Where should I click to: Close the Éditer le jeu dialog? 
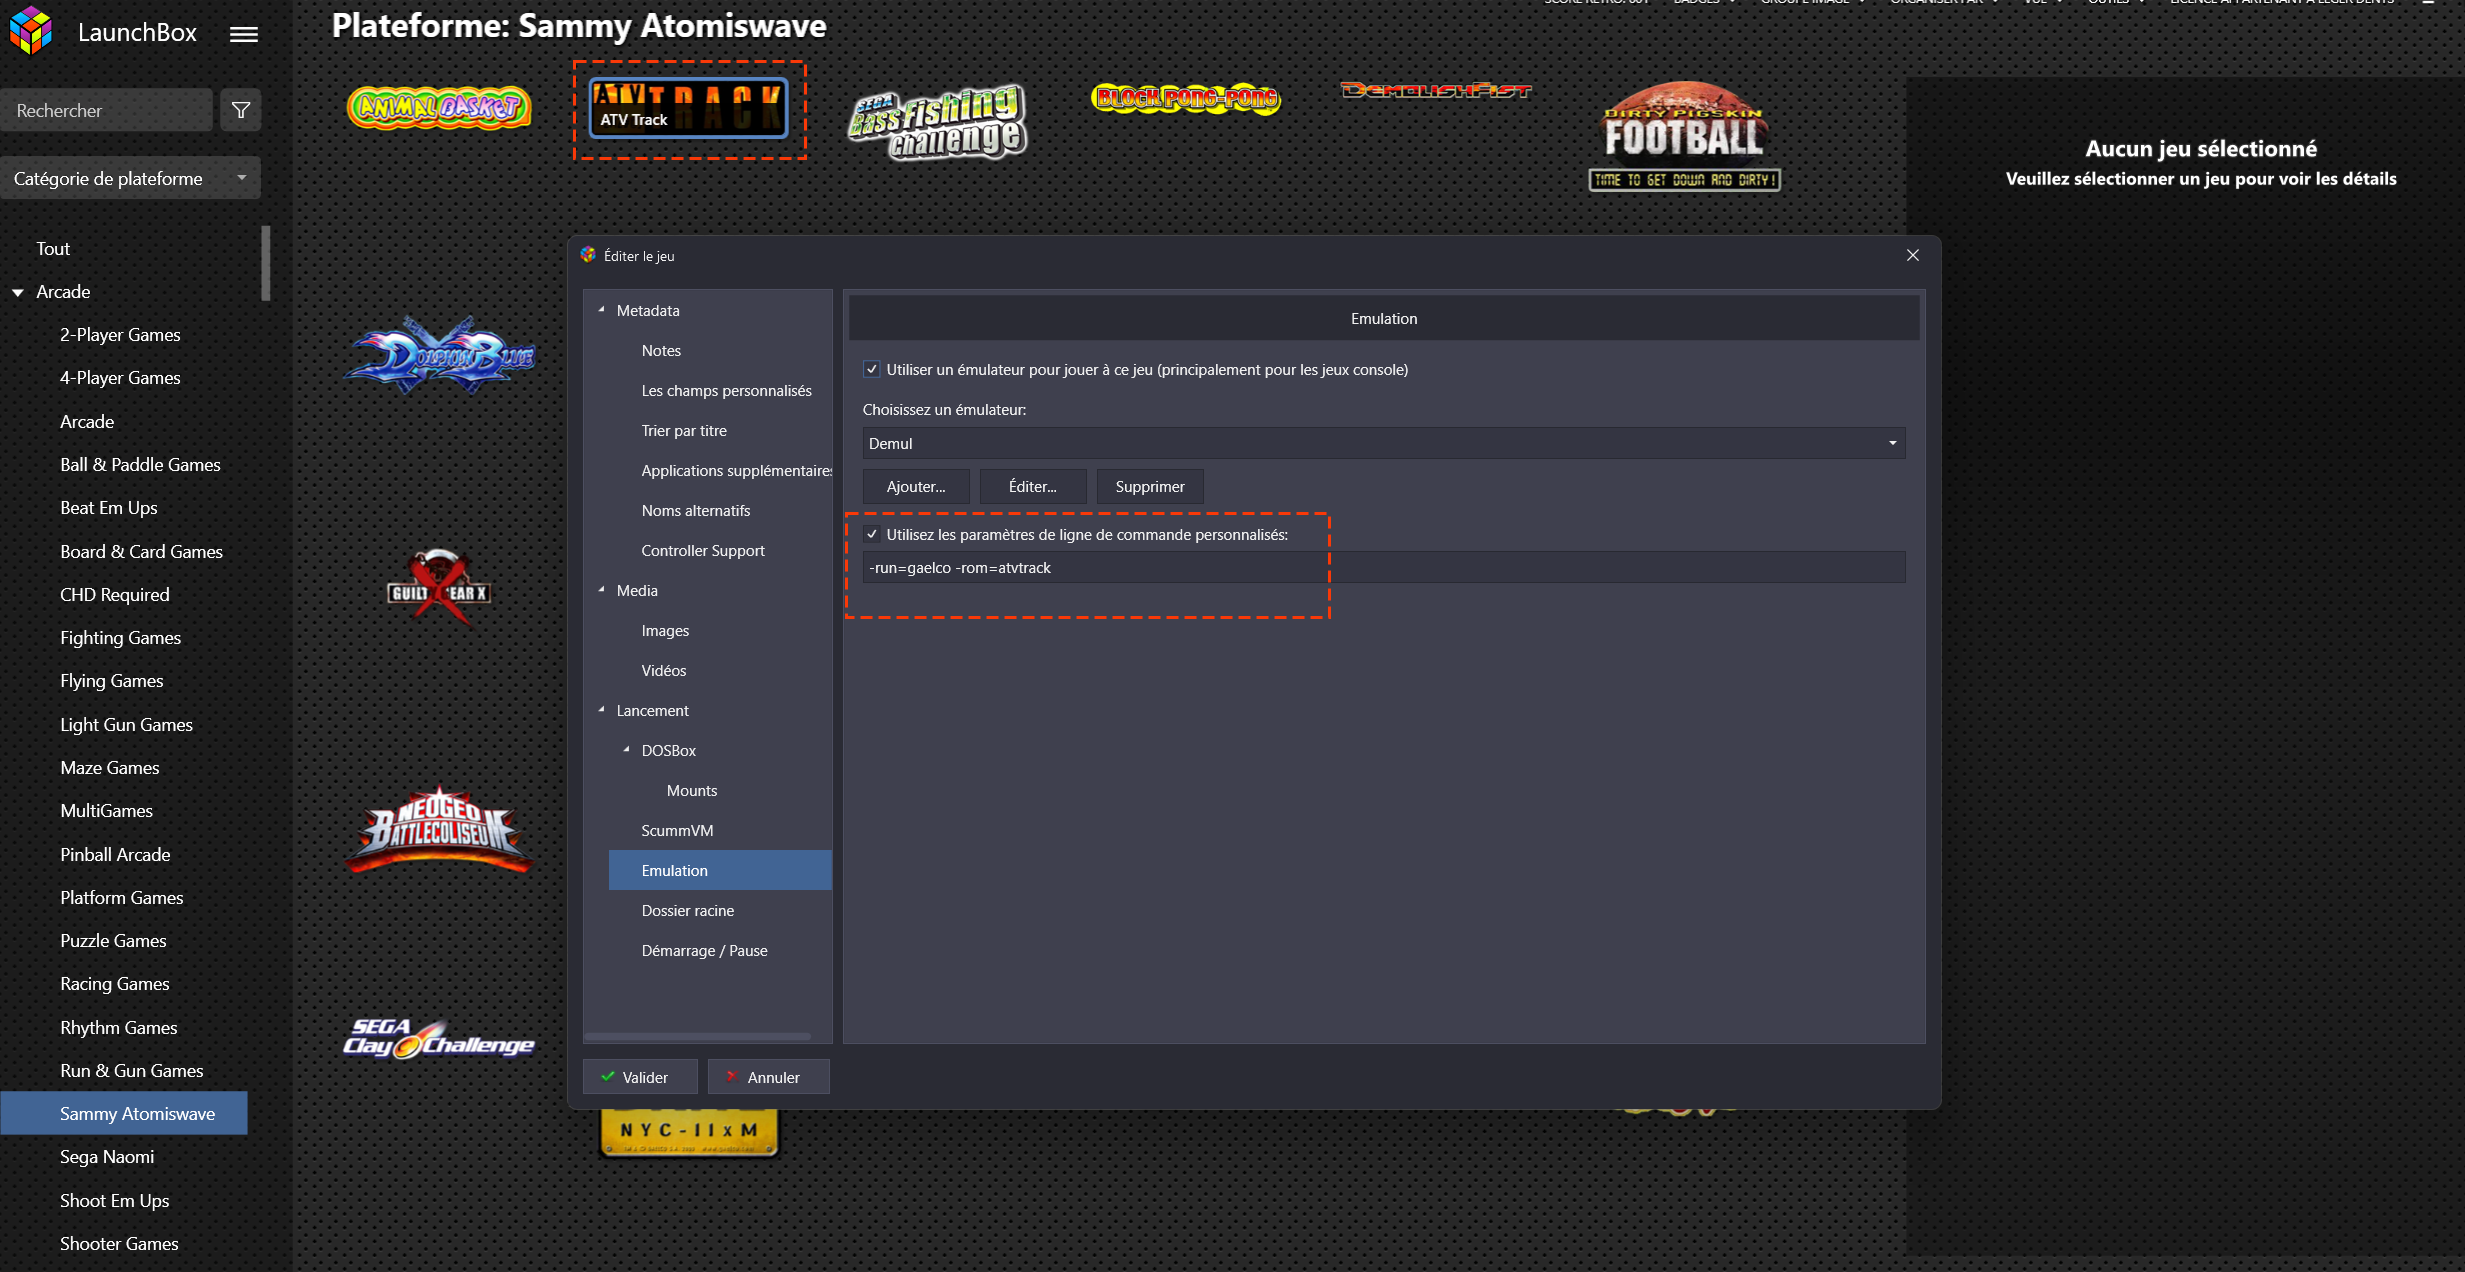(1912, 255)
